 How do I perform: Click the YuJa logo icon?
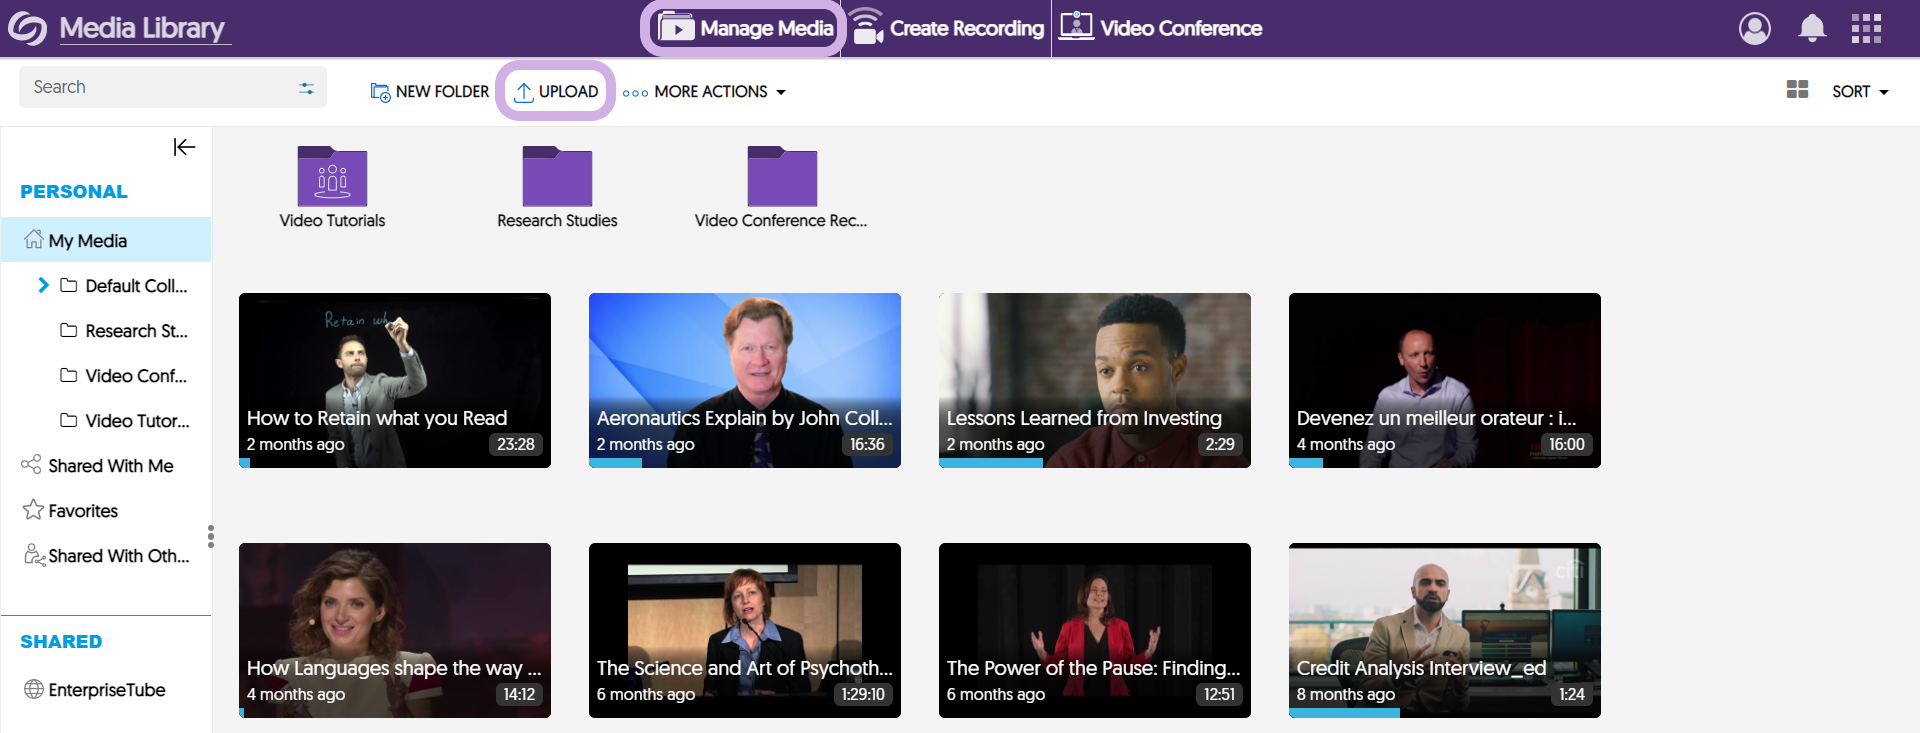click(28, 28)
